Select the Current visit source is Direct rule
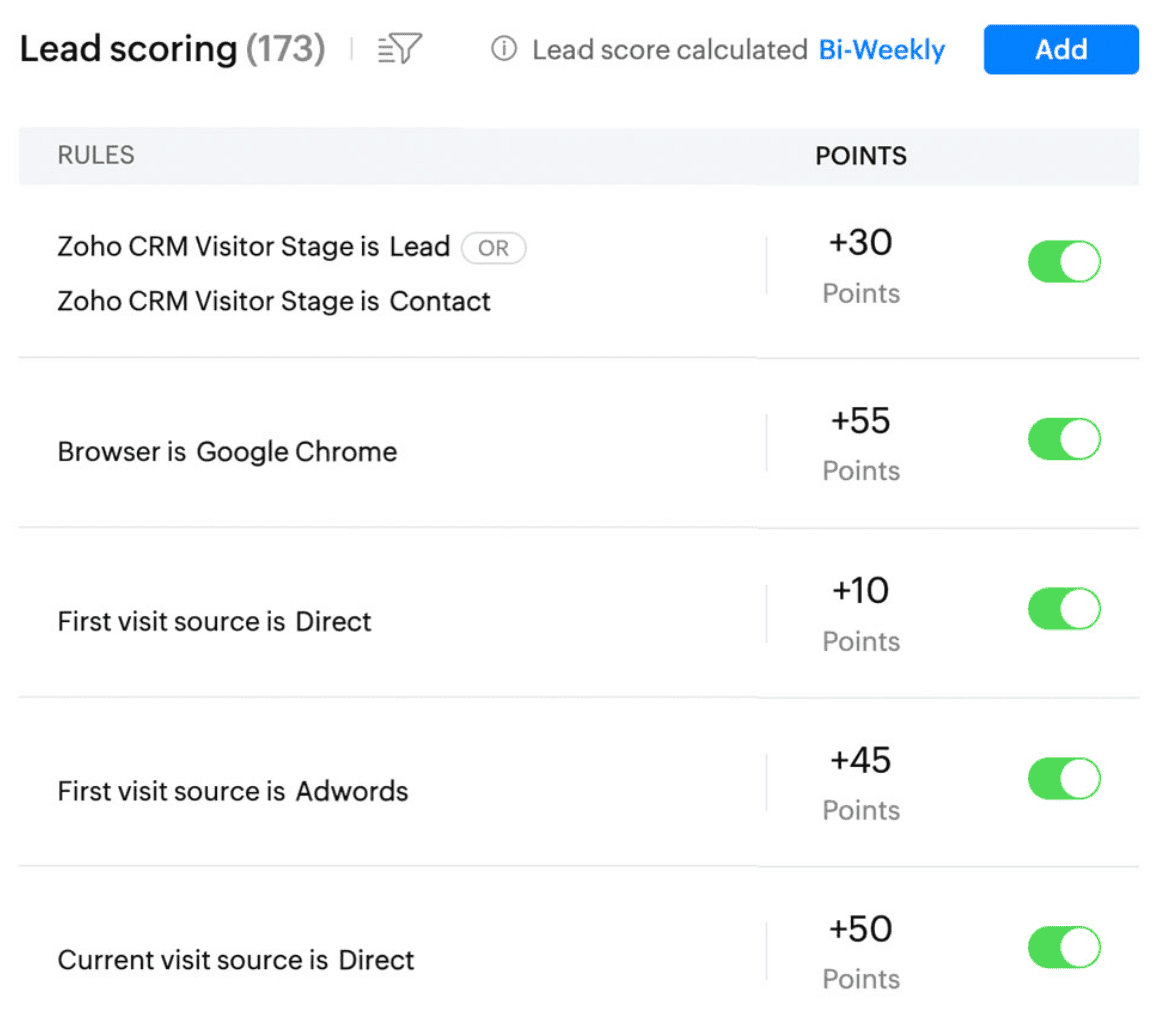Viewport: 1152px width, 1018px height. click(x=236, y=960)
